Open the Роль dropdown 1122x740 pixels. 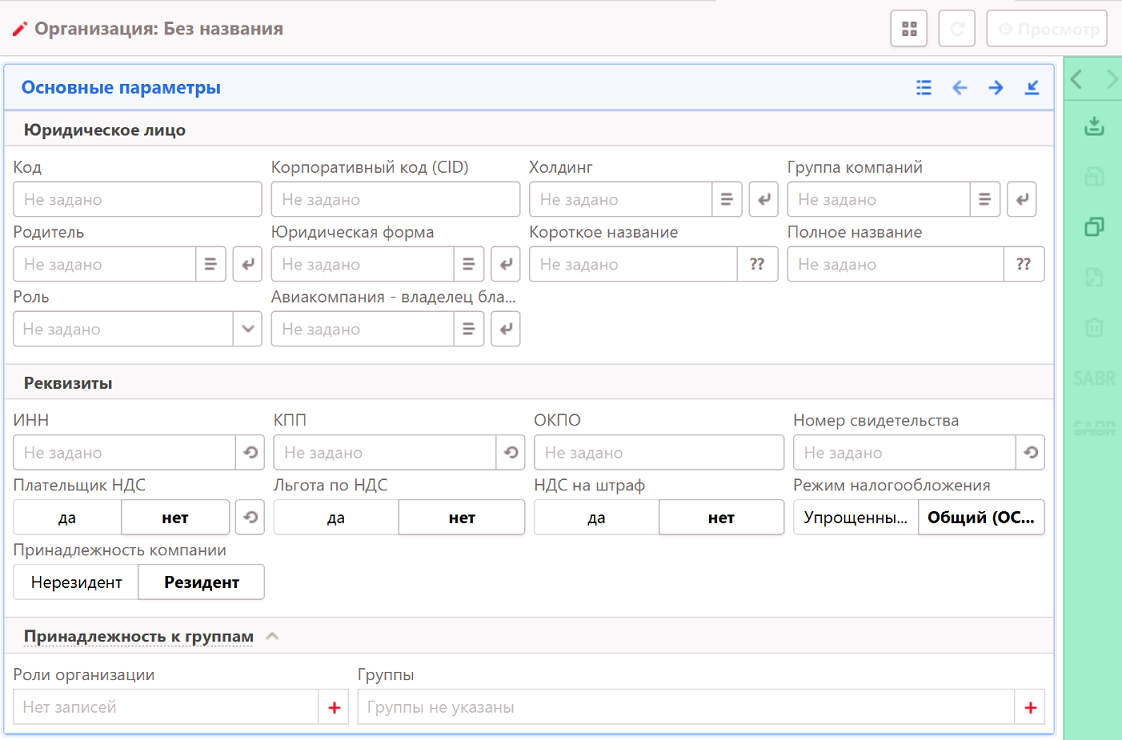click(x=248, y=329)
